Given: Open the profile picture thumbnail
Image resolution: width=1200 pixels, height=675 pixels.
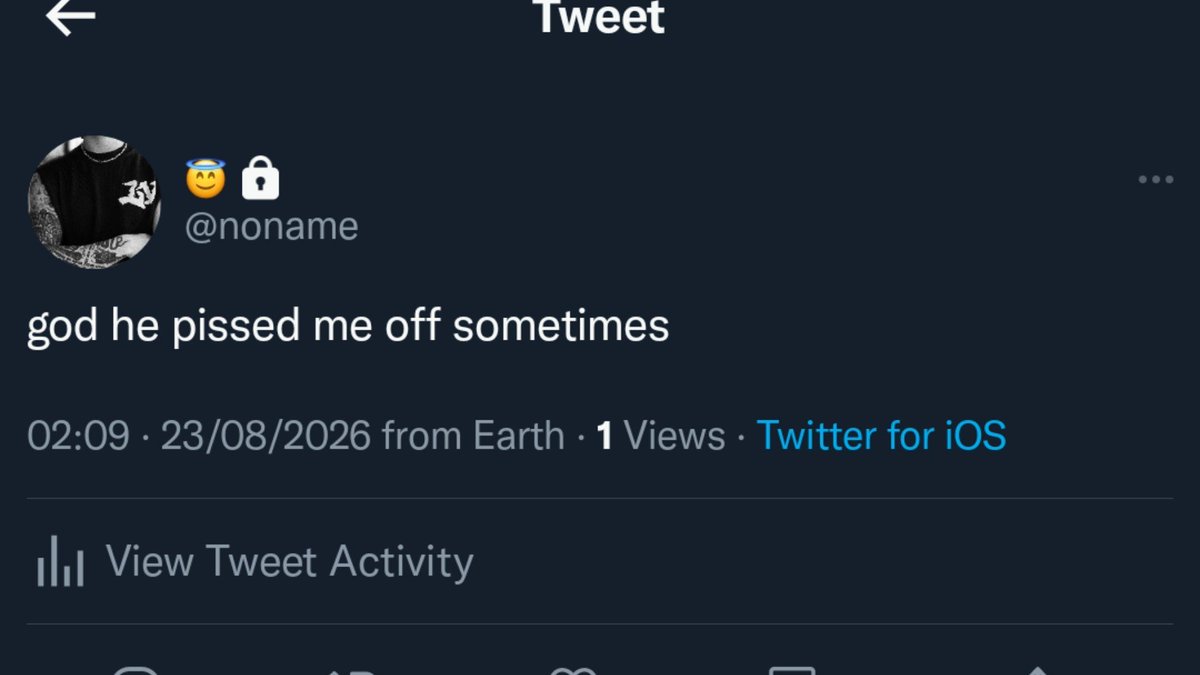Looking at the screenshot, I should tap(95, 202).
